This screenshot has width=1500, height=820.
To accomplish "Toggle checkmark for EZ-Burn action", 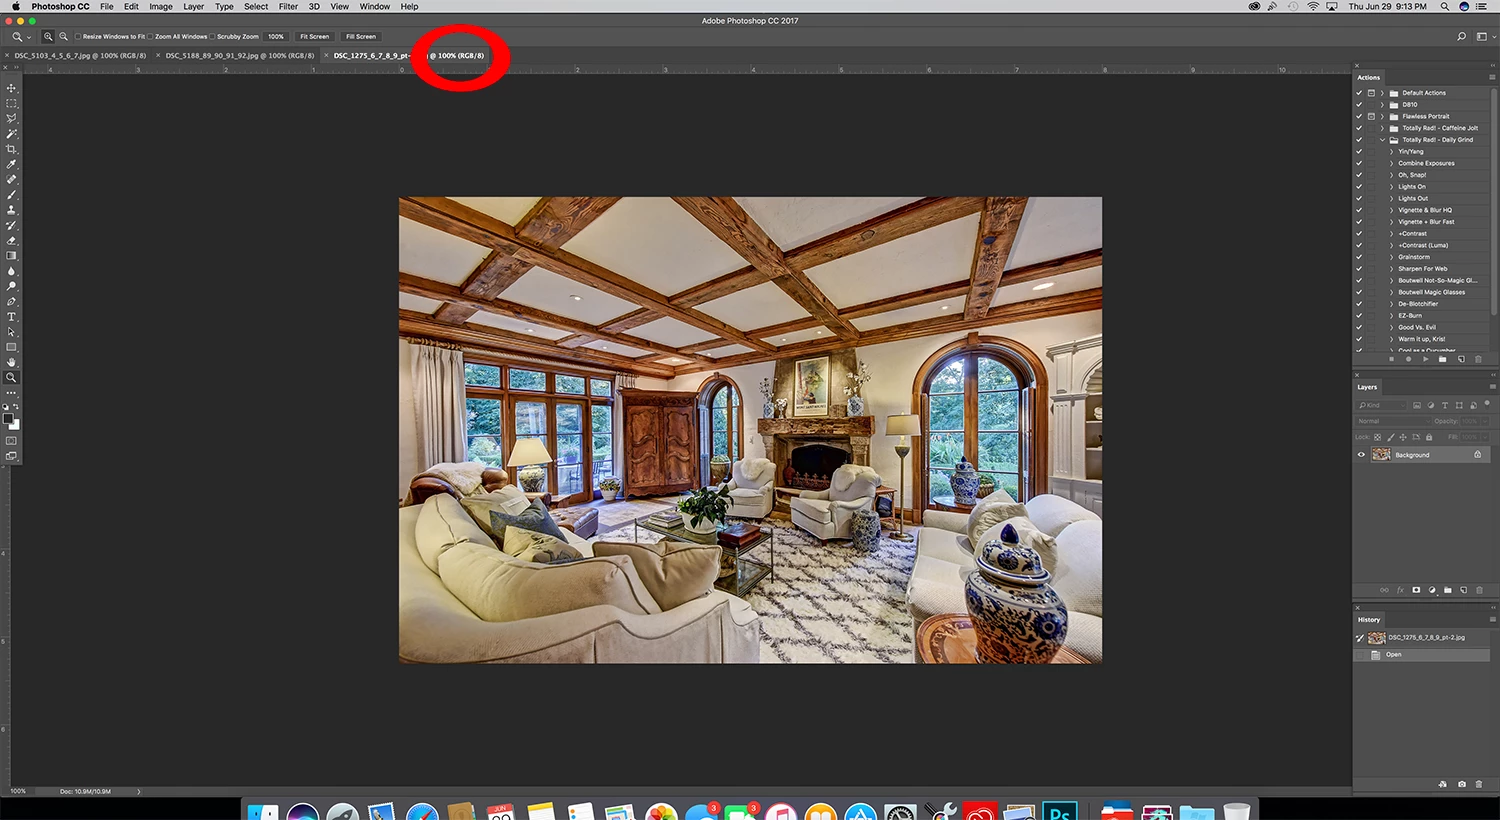I will (x=1359, y=316).
